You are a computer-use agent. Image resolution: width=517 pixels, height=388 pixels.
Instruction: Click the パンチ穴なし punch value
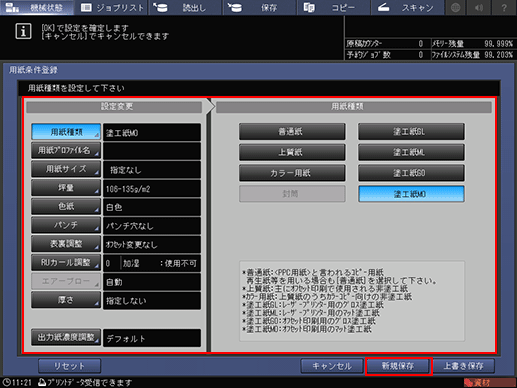point(152,226)
